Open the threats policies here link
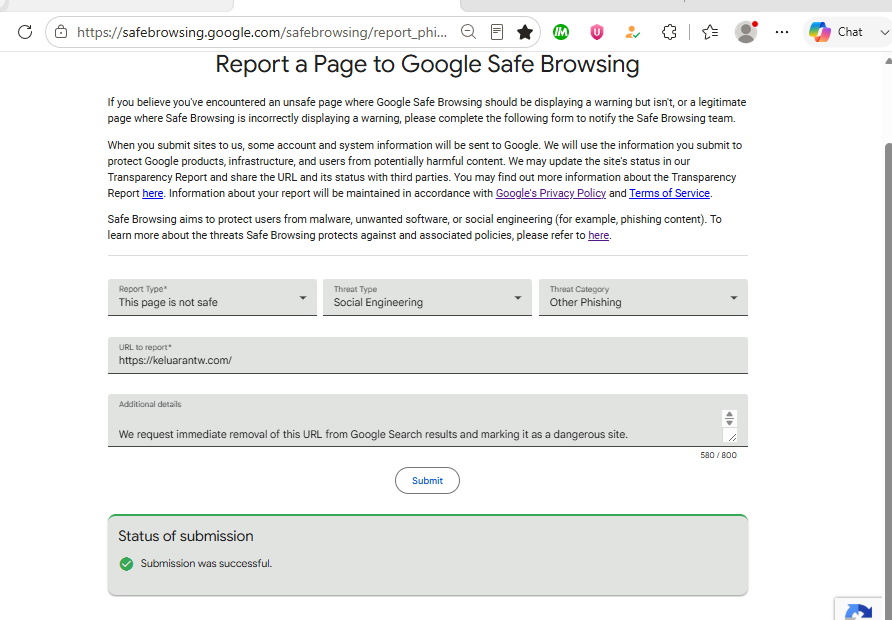Viewport: 892px width, 620px height. click(x=598, y=235)
